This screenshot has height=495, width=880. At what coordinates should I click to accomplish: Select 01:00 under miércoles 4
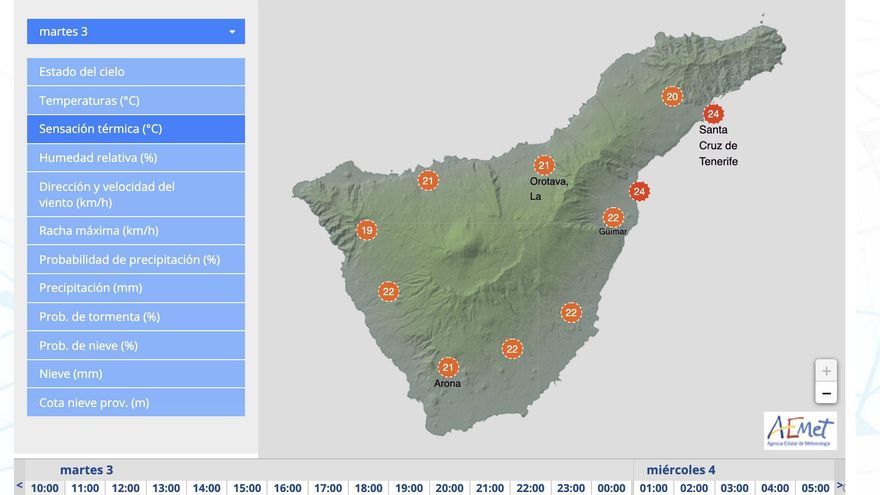[654, 488]
